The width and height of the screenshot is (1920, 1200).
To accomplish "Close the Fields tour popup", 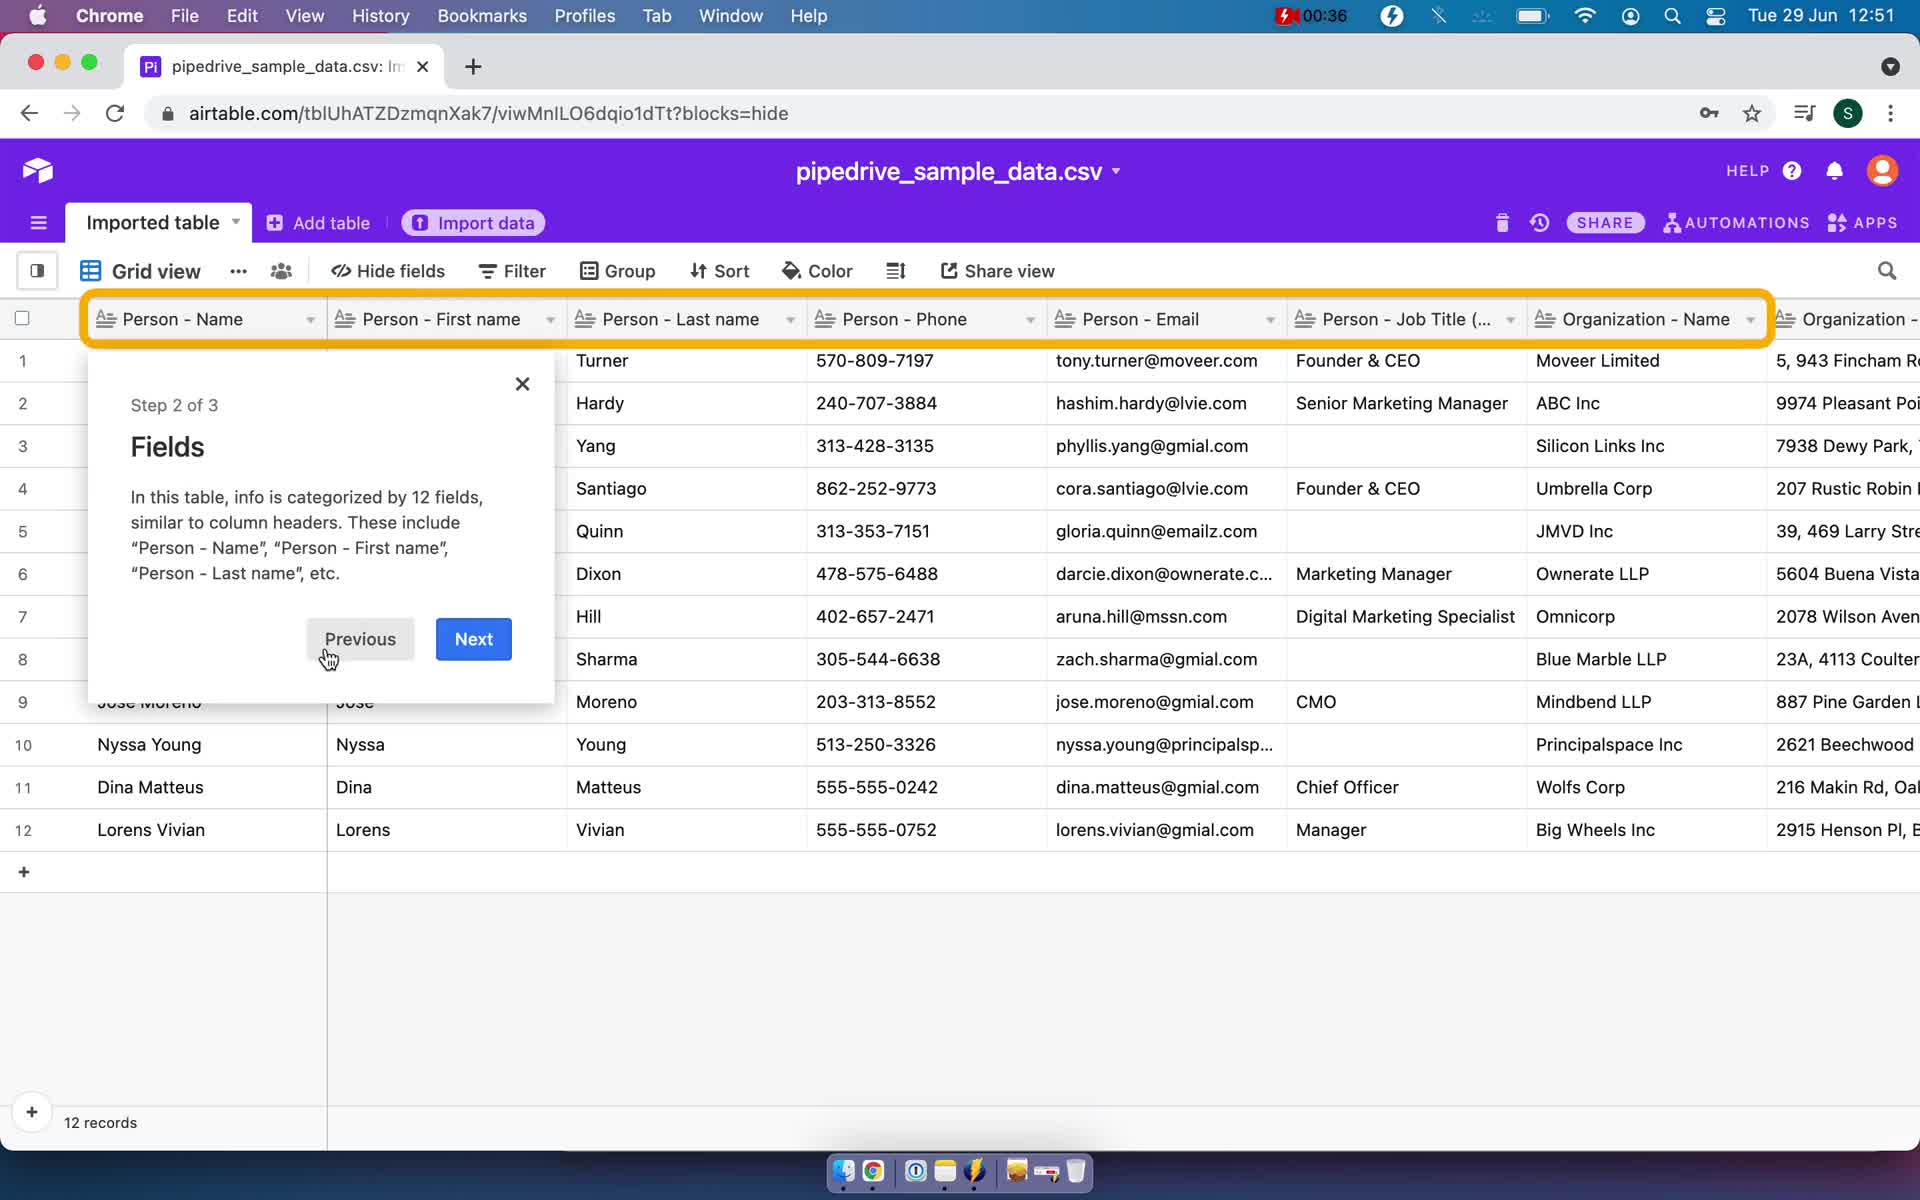I will (x=522, y=384).
